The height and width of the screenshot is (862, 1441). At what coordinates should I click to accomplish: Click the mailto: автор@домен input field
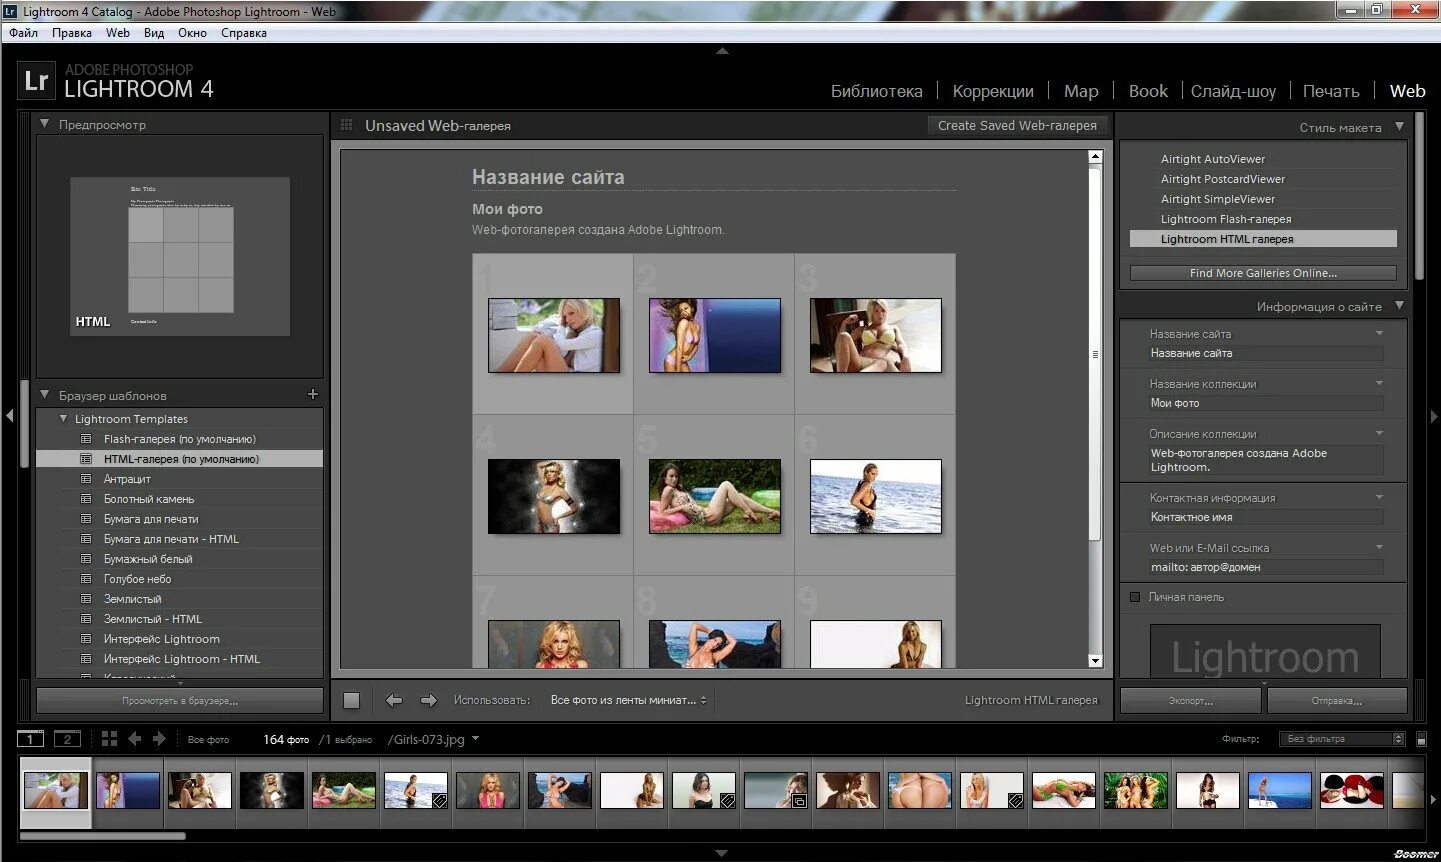[x=1265, y=567]
